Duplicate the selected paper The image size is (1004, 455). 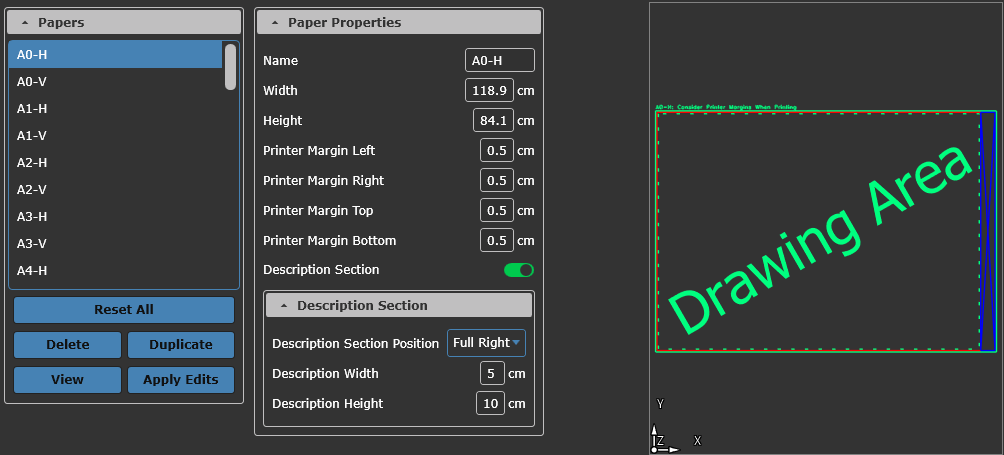(x=181, y=345)
